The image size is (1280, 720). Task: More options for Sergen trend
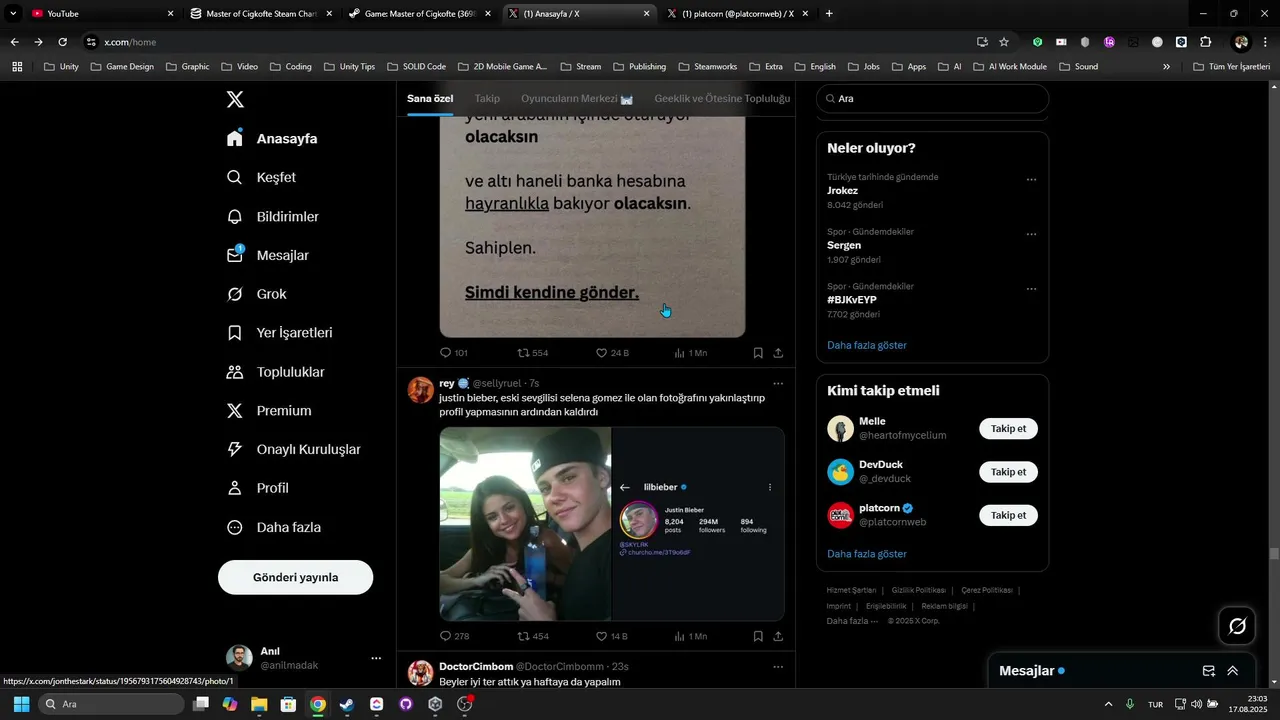pyautogui.click(x=1031, y=235)
